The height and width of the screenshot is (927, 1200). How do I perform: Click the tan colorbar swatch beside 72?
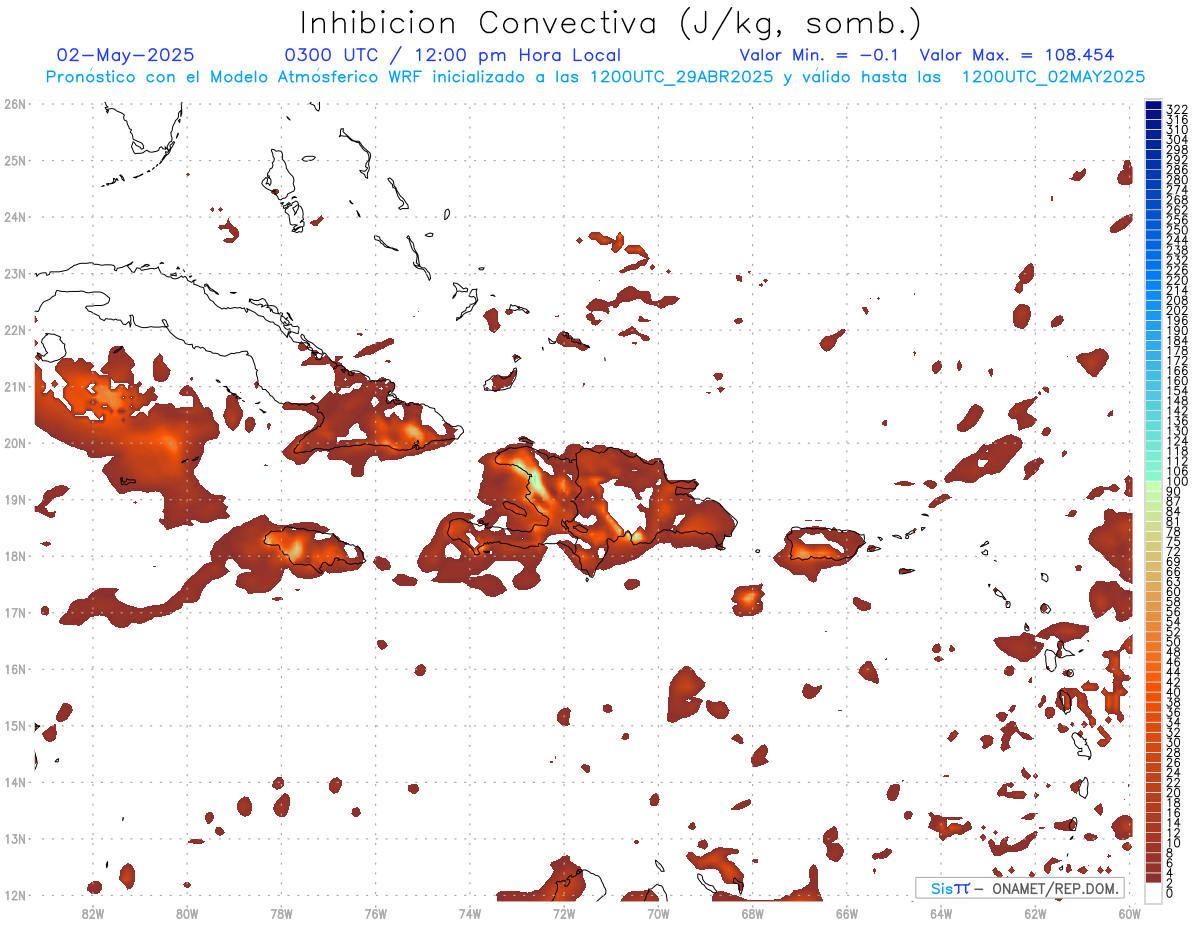1153,556
